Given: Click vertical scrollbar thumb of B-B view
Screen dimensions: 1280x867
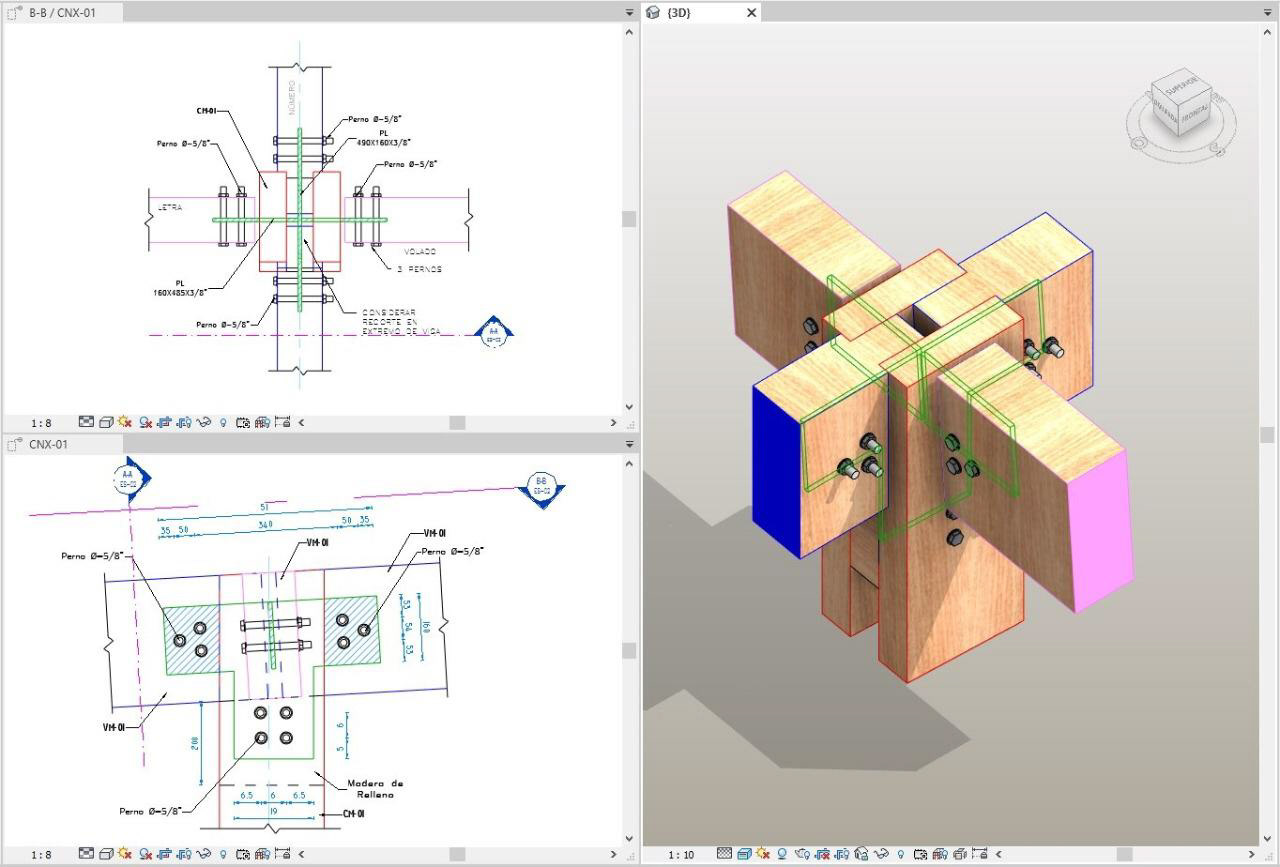Looking at the screenshot, I should click(x=629, y=219).
